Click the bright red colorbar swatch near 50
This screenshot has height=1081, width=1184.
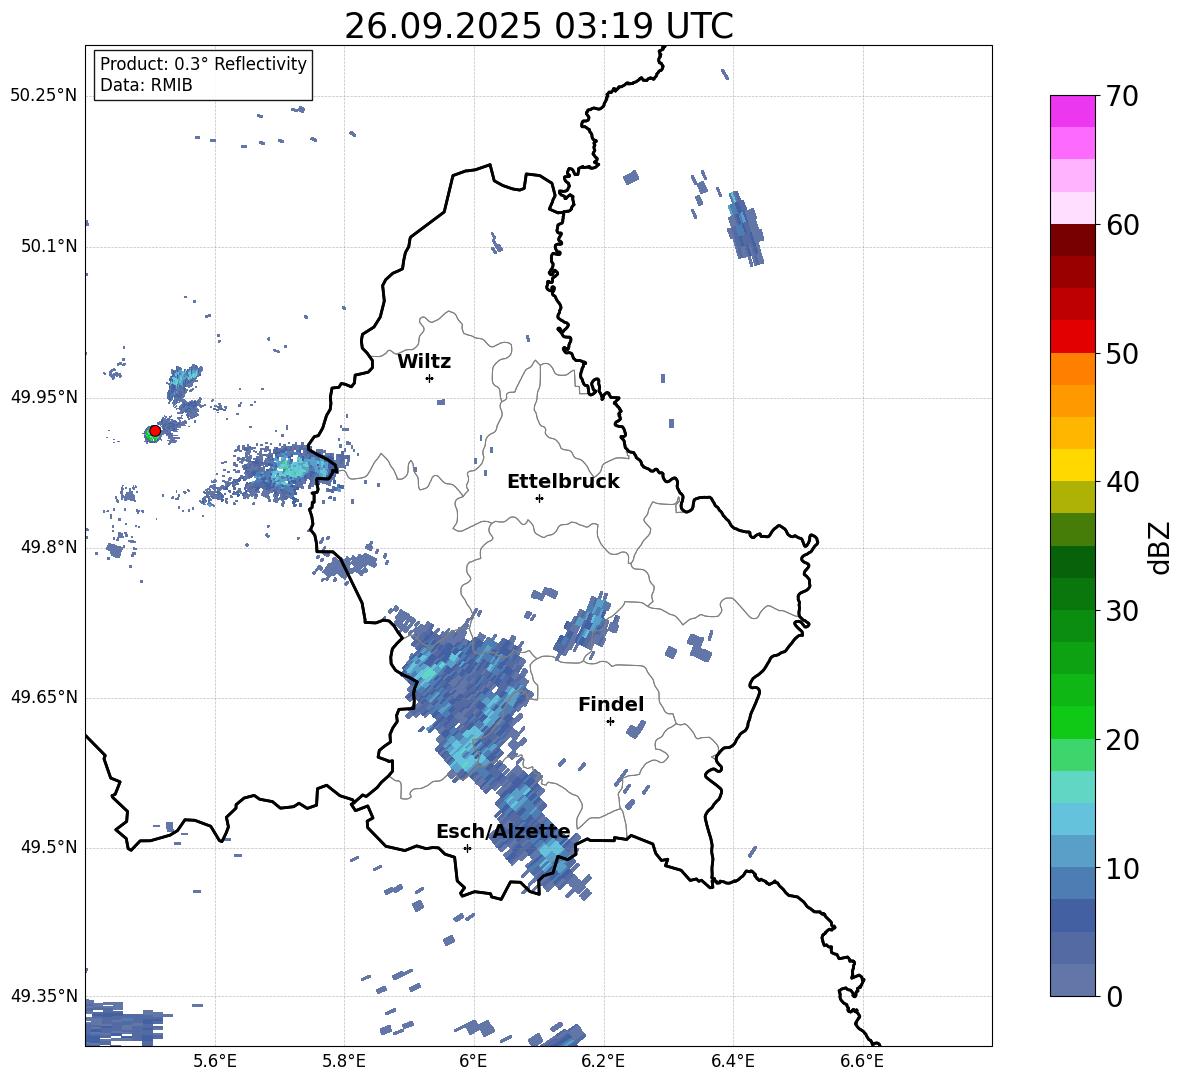click(x=1072, y=337)
